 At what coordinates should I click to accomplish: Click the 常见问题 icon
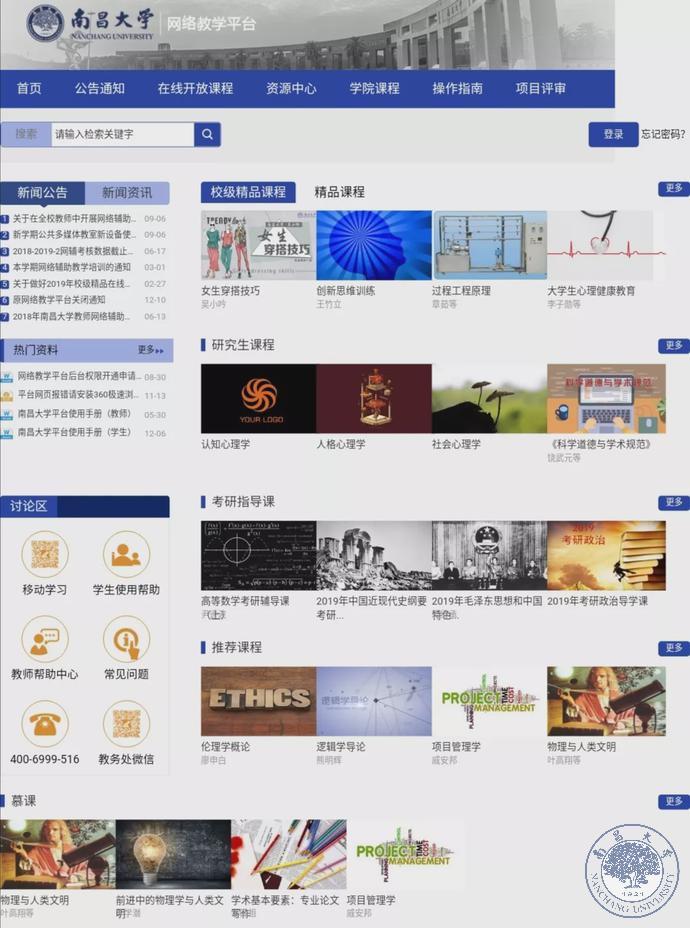coord(126,639)
